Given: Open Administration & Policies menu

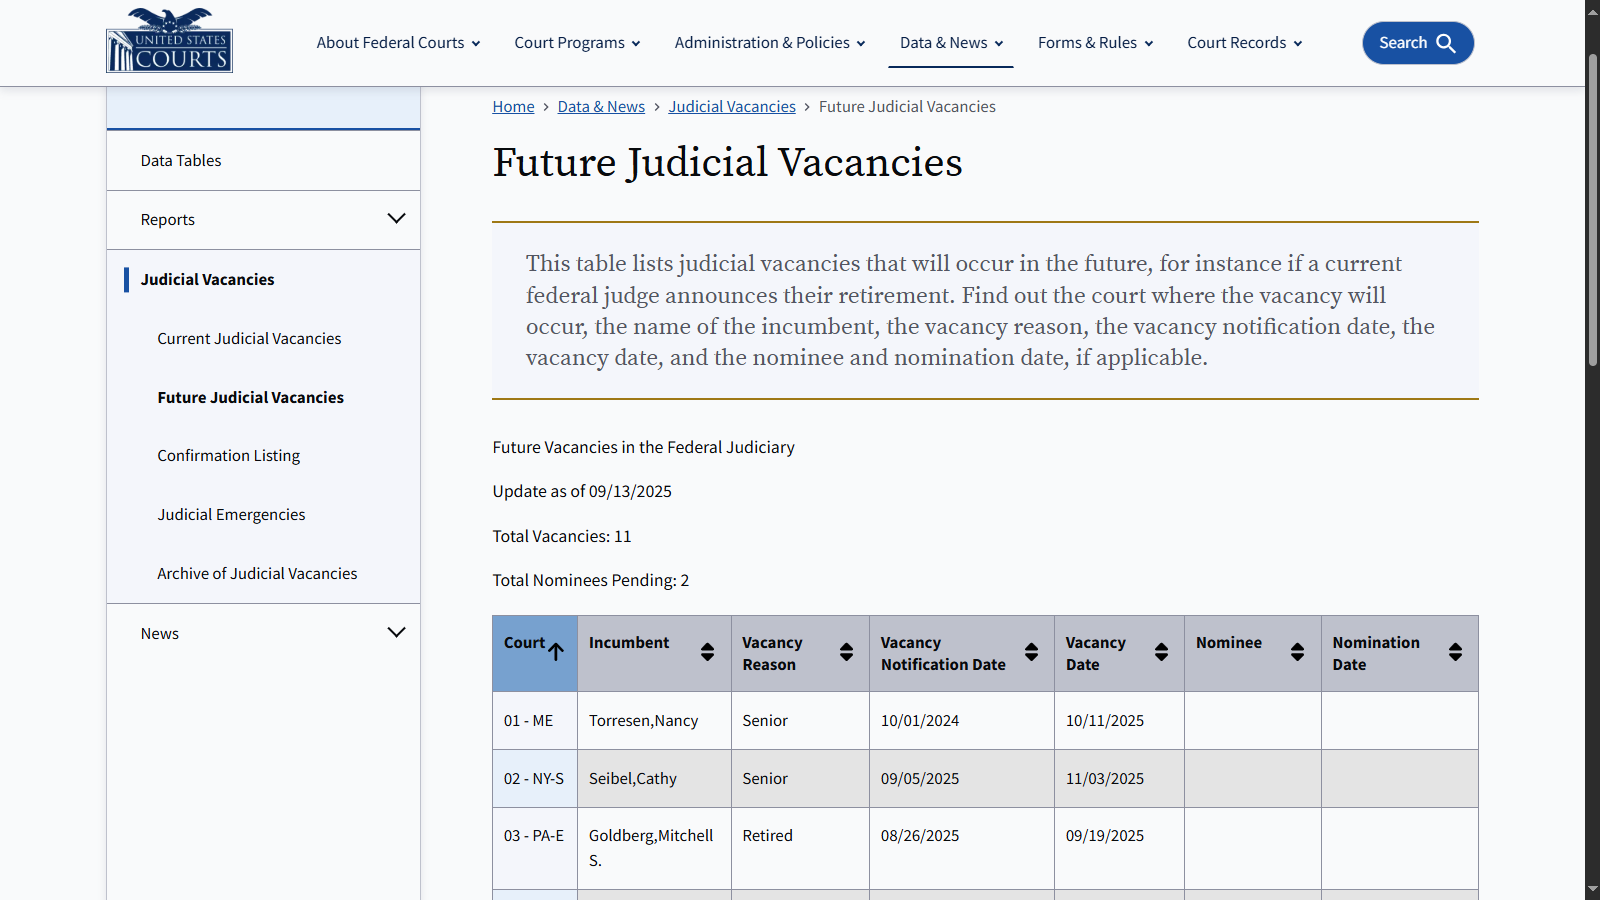Looking at the screenshot, I should (770, 43).
